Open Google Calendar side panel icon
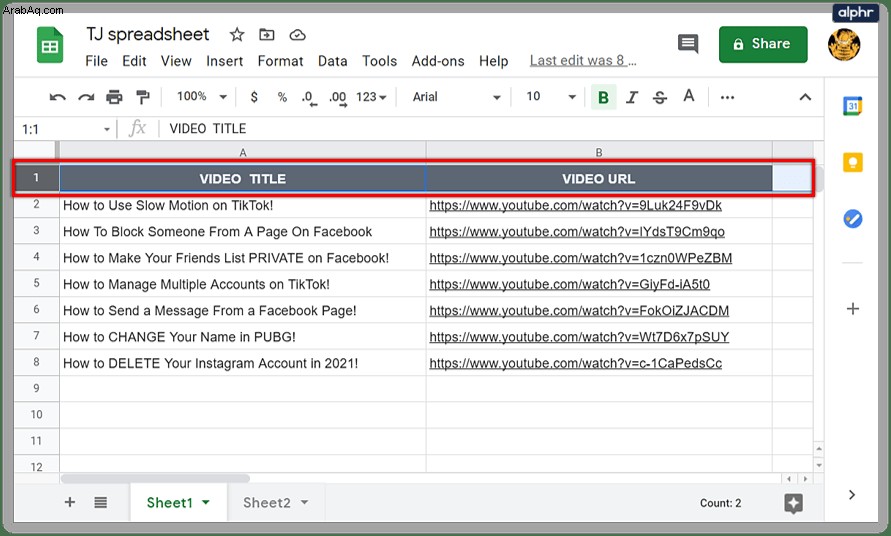 point(852,106)
